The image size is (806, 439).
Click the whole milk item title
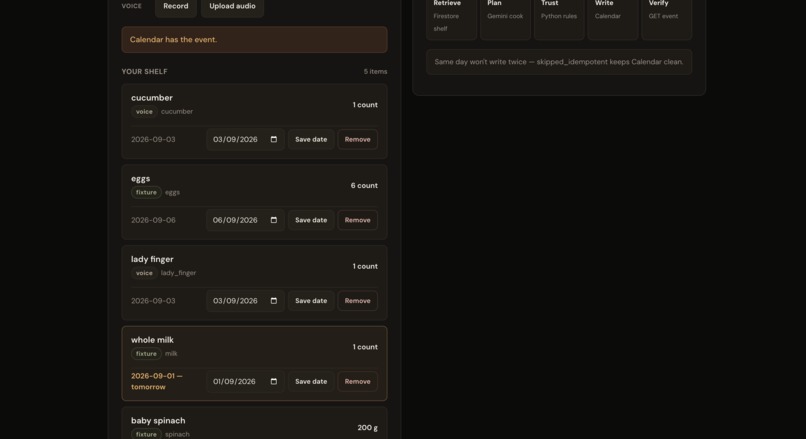point(152,340)
